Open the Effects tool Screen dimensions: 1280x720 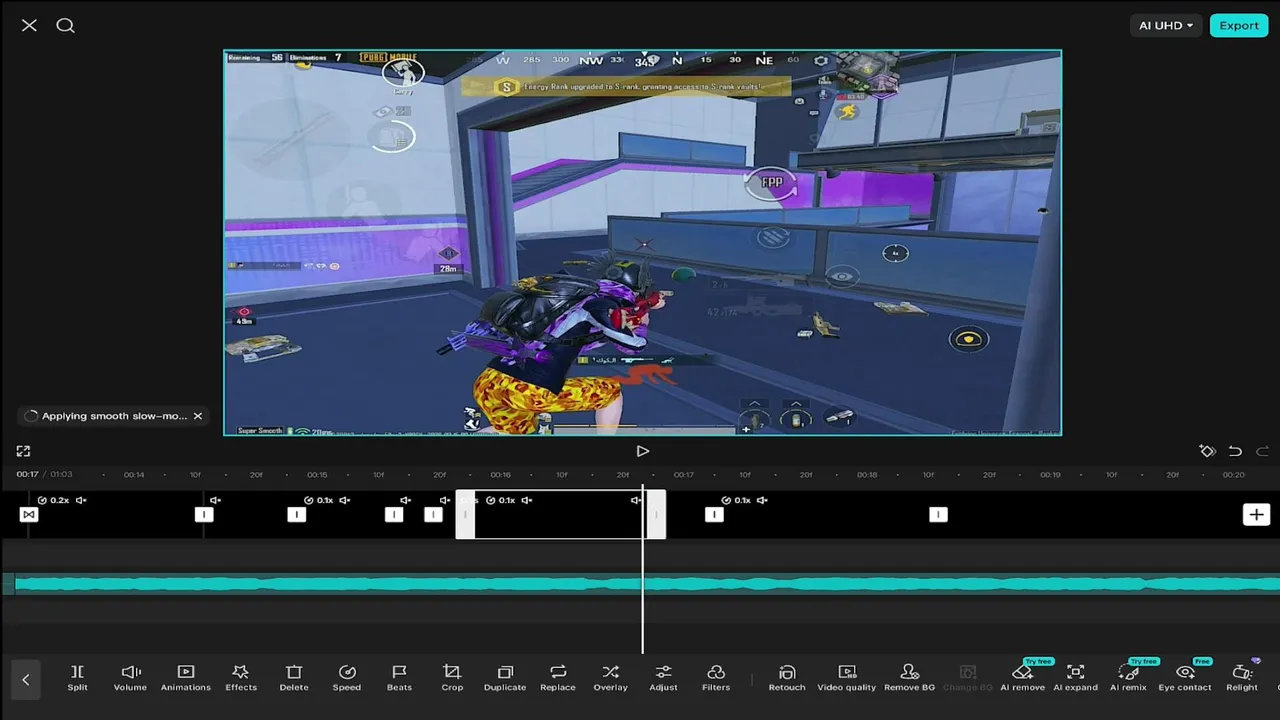[x=241, y=677]
